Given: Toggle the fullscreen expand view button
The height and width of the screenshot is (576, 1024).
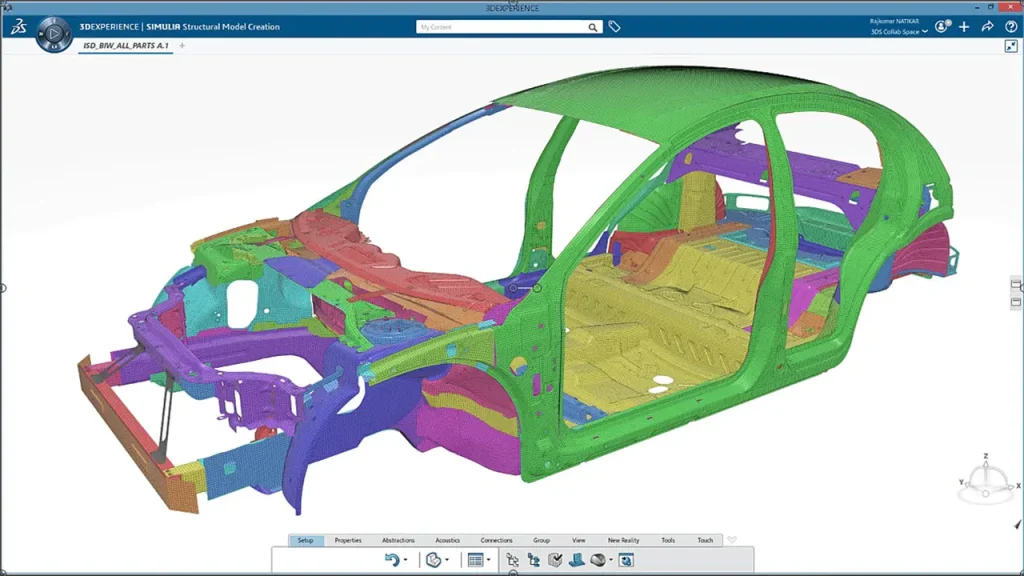Looking at the screenshot, I should coord(1010,46).
